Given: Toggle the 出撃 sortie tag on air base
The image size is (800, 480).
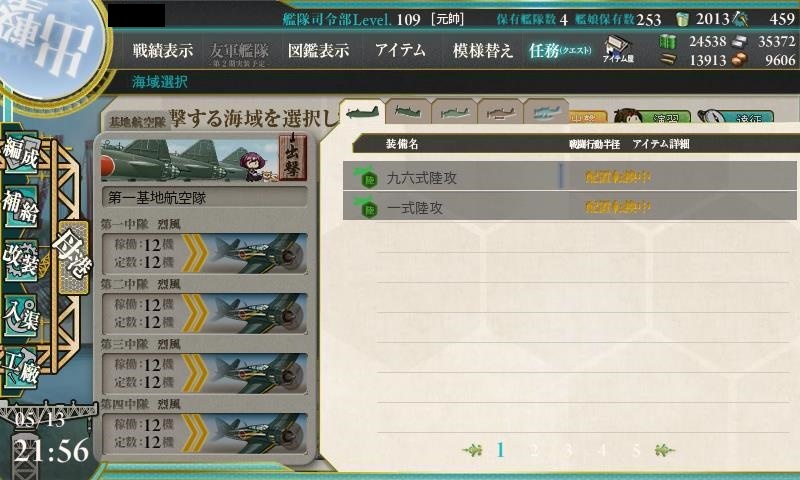Looking at the screenshot, I should pyautogui.click(x=293, y=157).
